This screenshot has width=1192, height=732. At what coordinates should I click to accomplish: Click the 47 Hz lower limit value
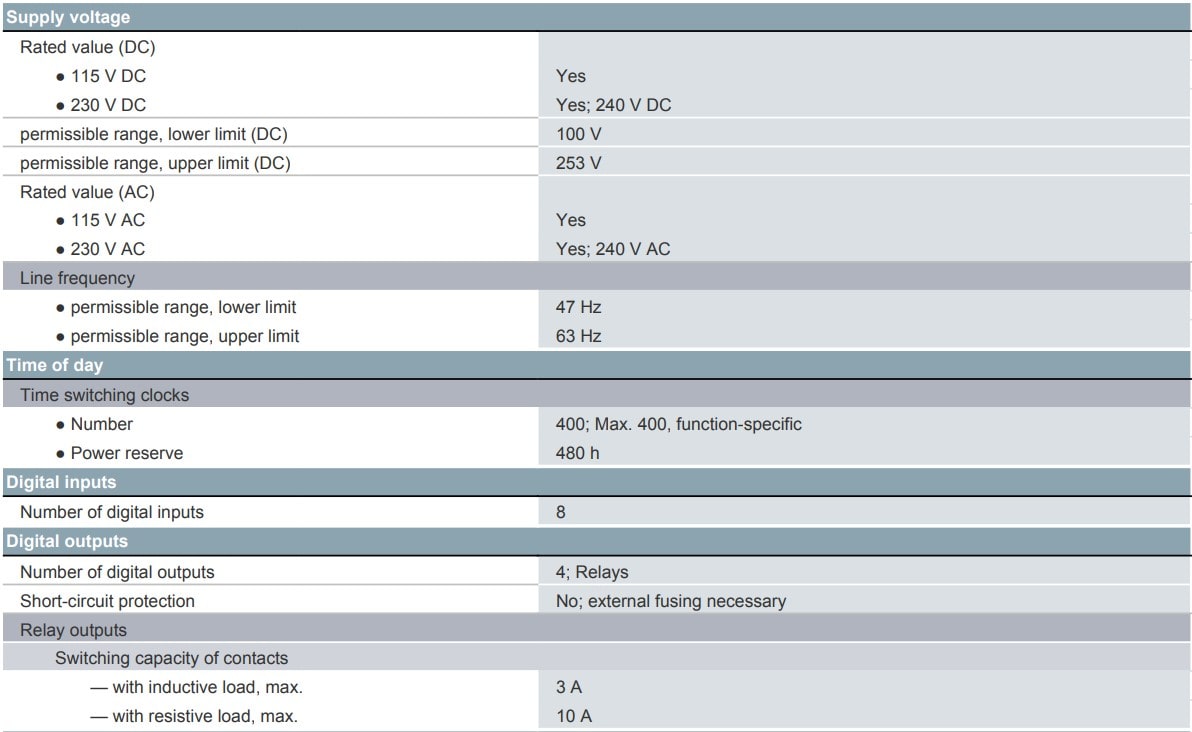pos(579,307)
